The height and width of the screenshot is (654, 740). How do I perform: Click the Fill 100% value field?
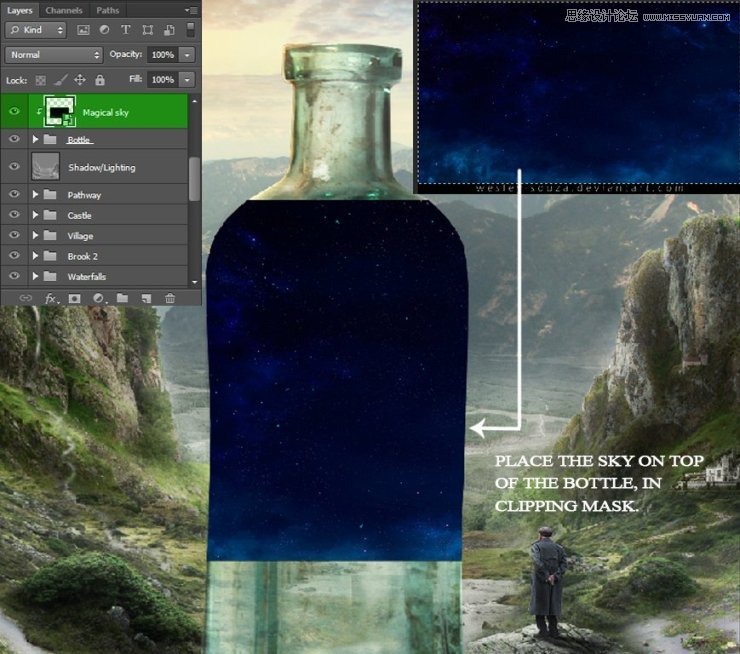click(163, 80)
